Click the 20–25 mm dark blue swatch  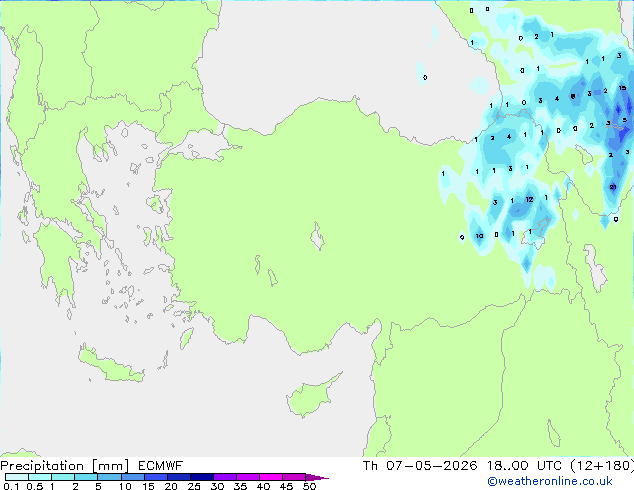click(x=178, y=477)
